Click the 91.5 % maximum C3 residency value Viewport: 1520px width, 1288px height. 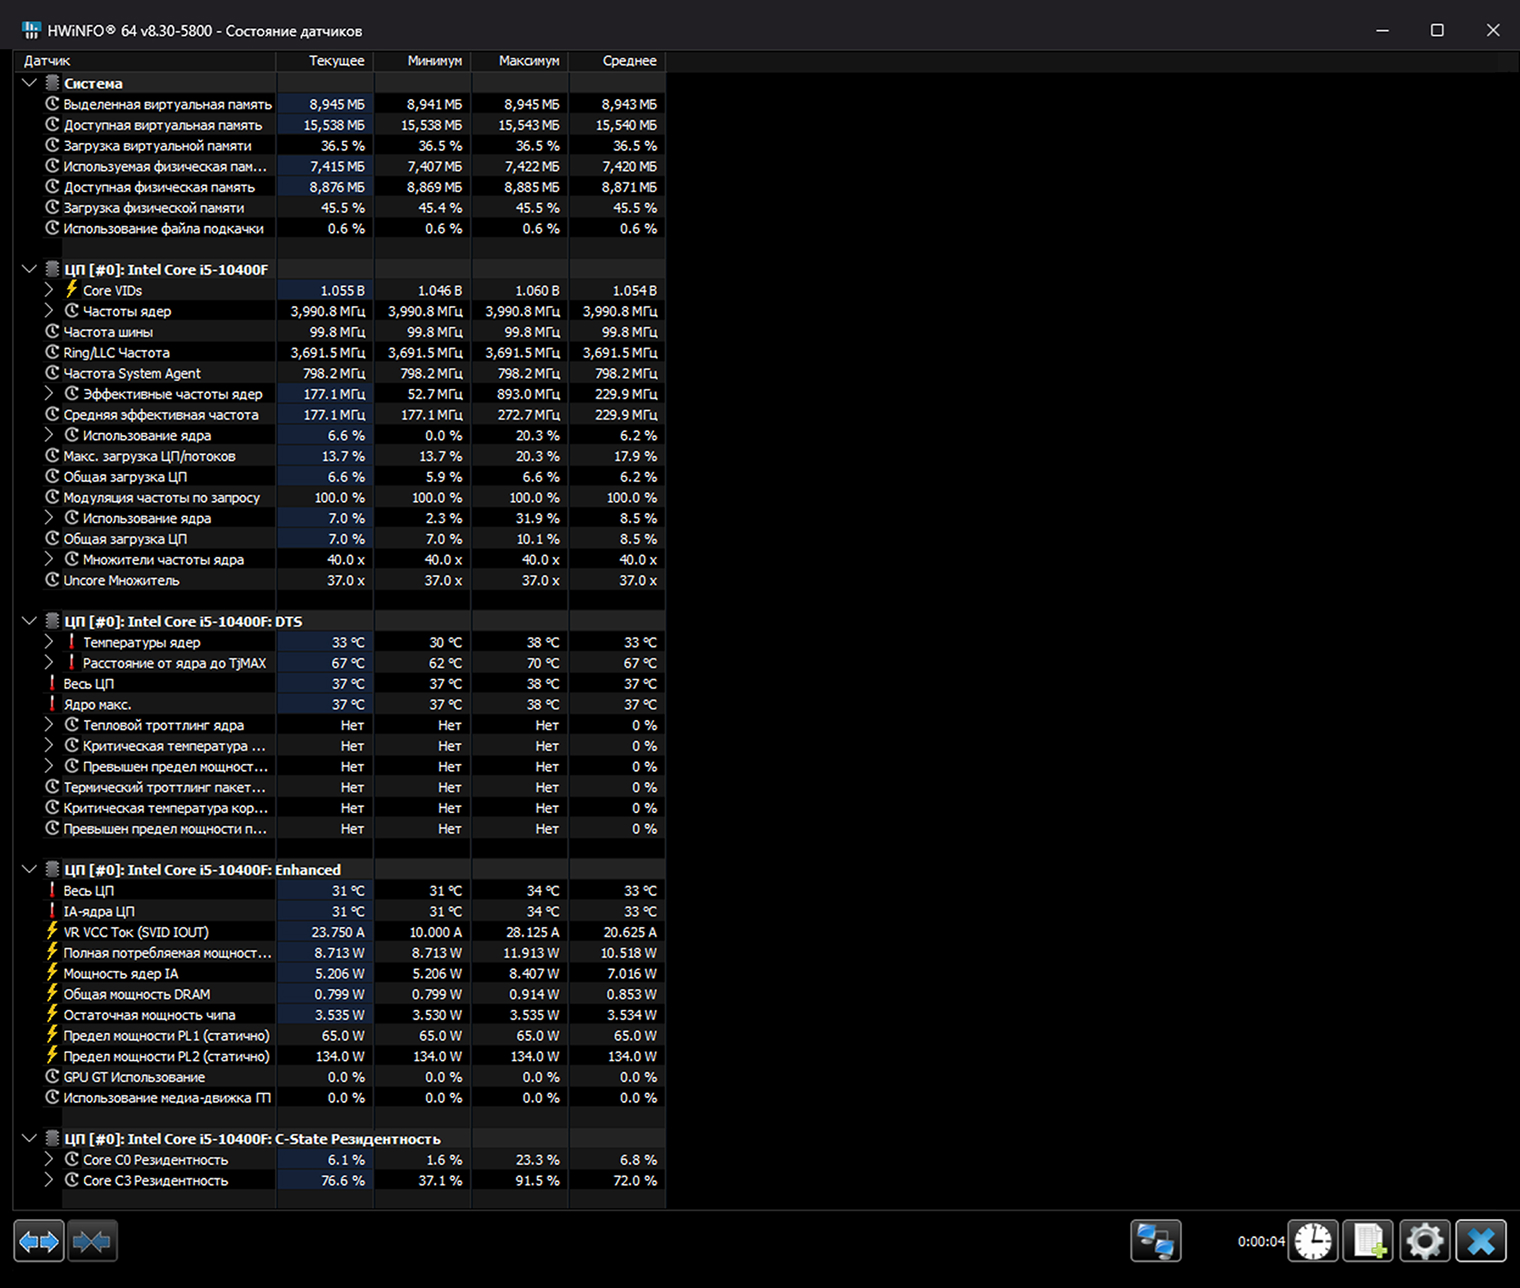tap(538, 1180)
